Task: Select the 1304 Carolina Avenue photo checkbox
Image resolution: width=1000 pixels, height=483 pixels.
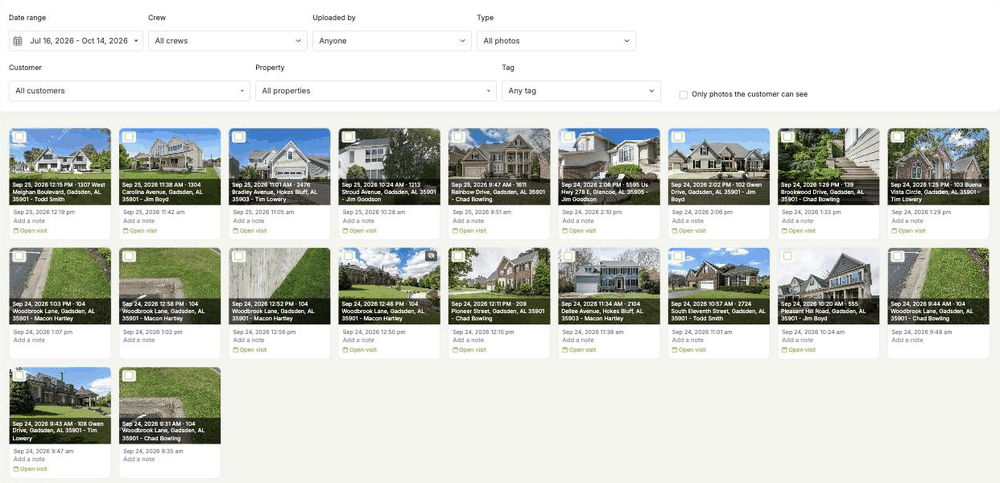Action: click(x=129, y=137)
